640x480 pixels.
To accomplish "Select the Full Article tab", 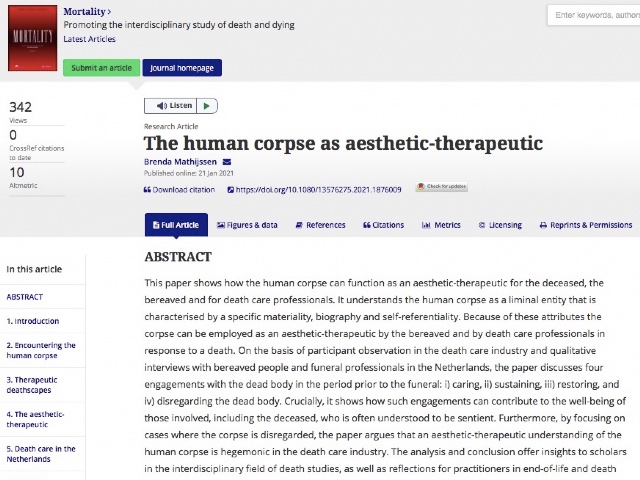I will pyautogui.click(x=176, y=225).
